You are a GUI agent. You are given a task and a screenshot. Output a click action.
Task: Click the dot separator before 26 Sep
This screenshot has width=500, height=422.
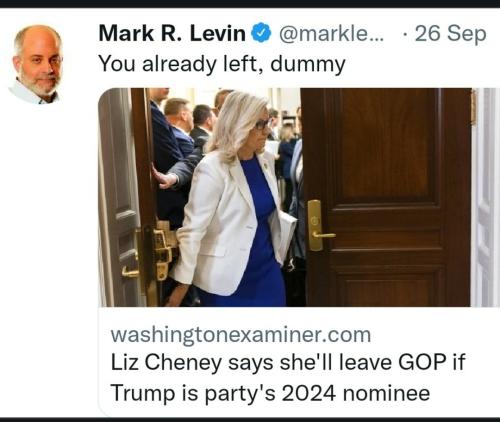tap(405, 34)
